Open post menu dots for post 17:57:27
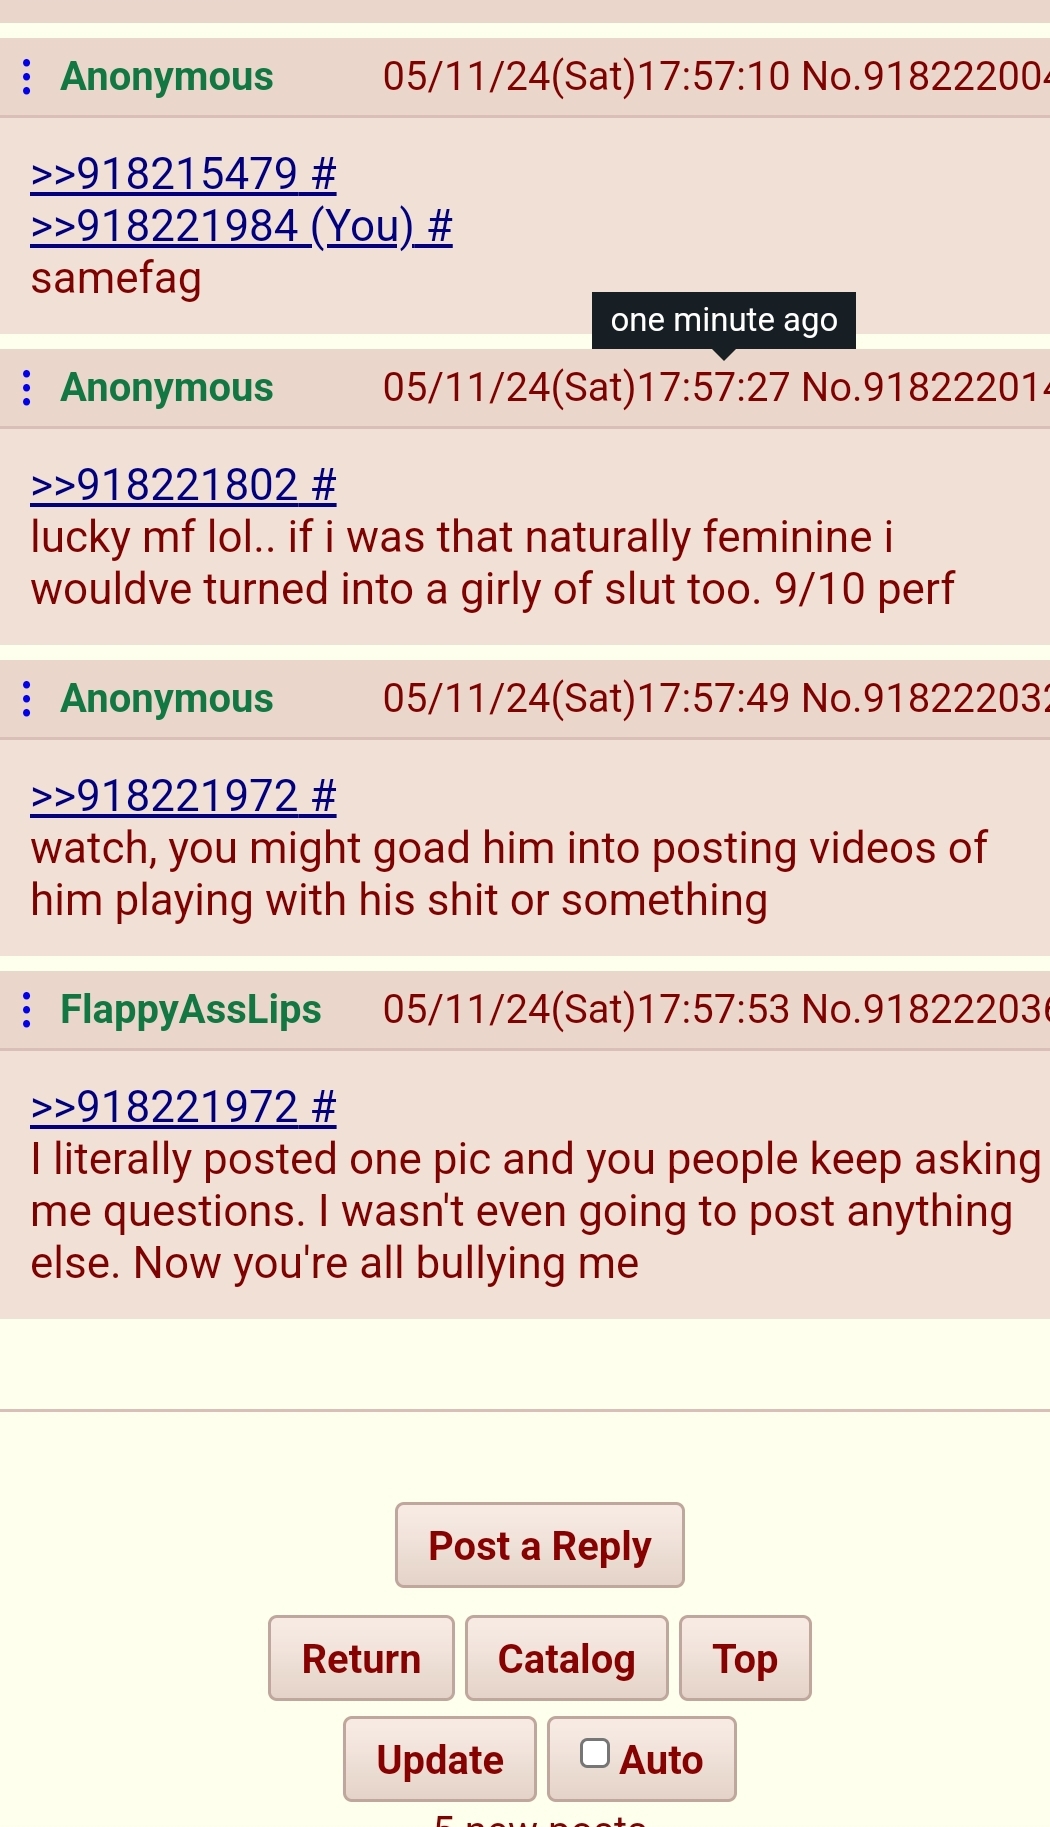The height and width of the screenshot is (1827, 1050). 27,388
